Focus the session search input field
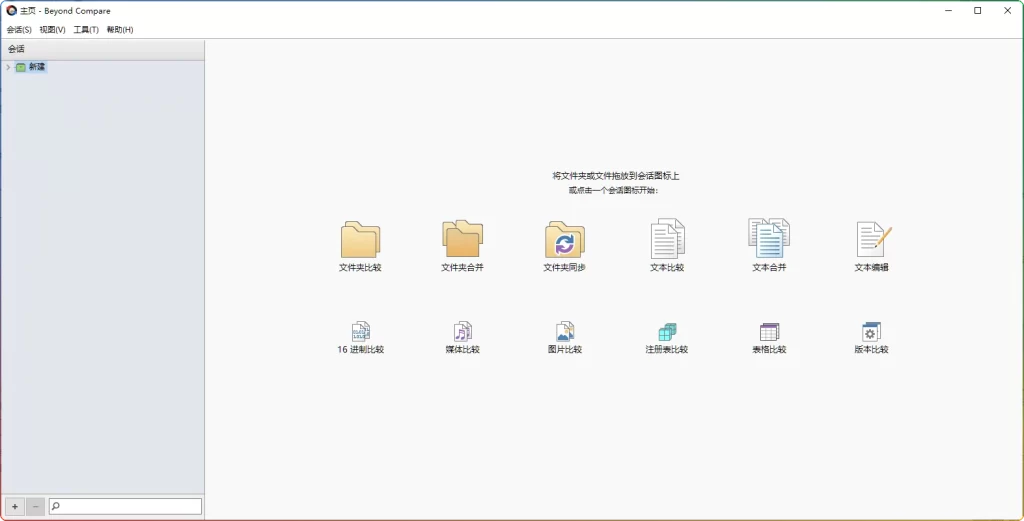This screenshot has height=521, width=1024. [125, 507]
